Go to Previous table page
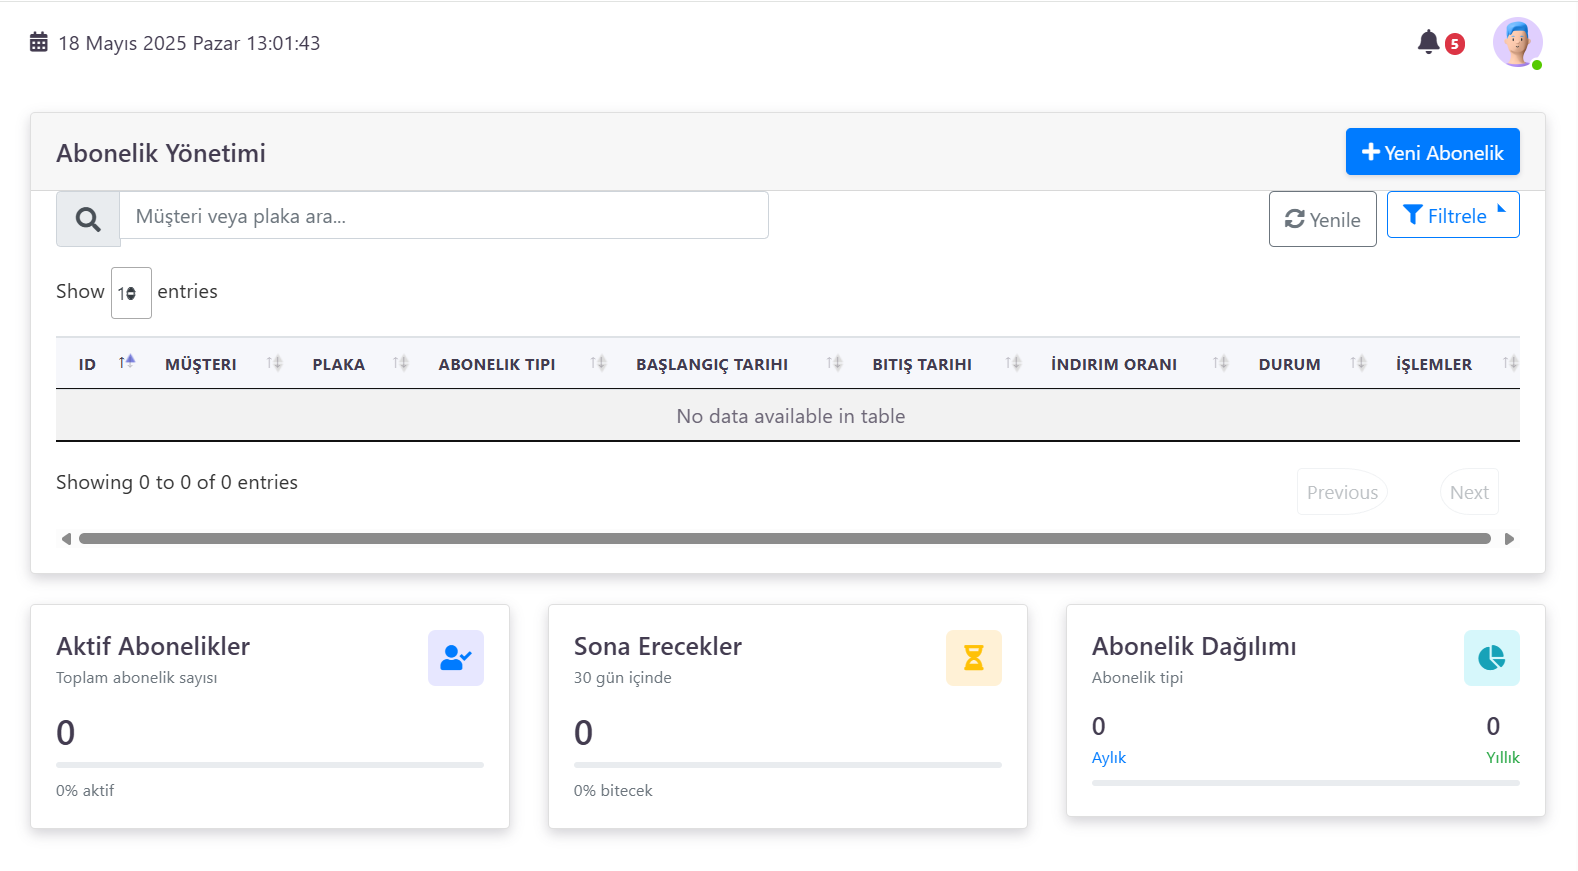The image size is (1578, 871). [1342, 492]
